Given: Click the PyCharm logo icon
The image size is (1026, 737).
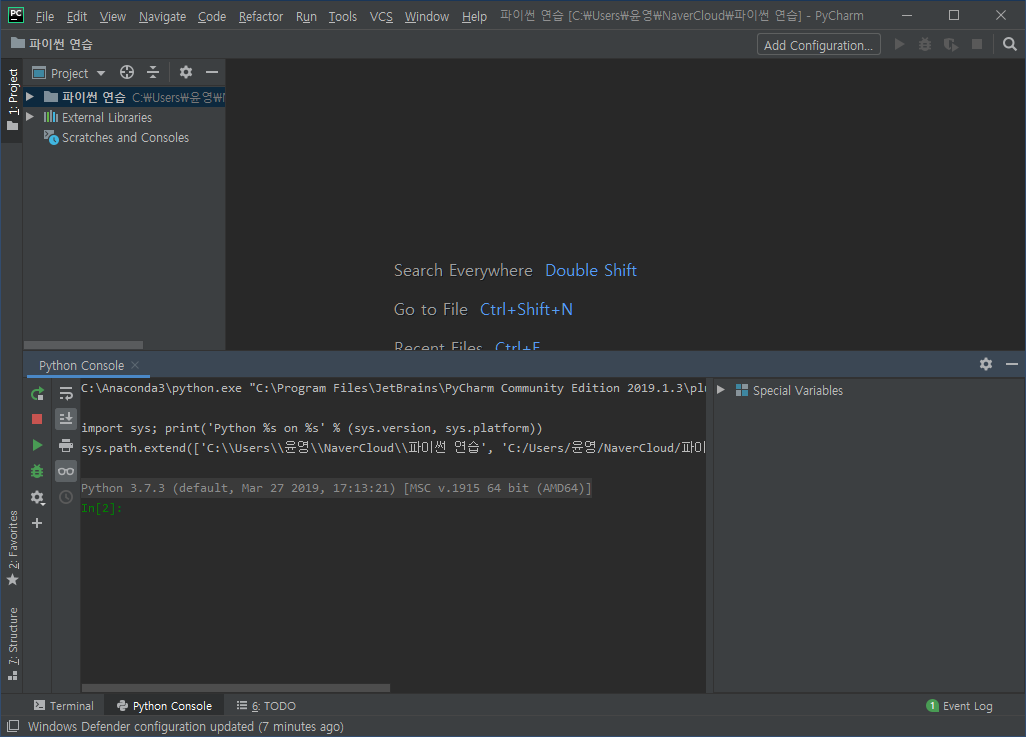Looking at the screenshot, I should (16, 15).
